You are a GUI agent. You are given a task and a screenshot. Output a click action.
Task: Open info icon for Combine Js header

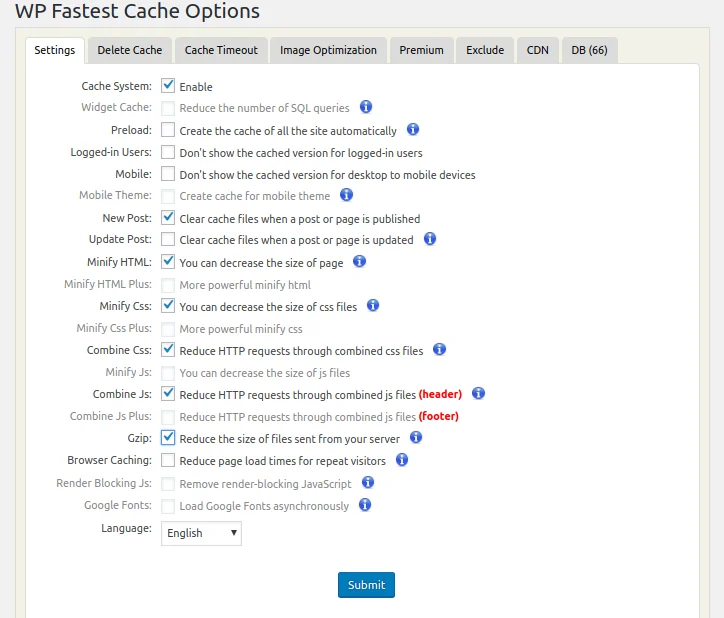pyautogui.click(x=478, y=394)
